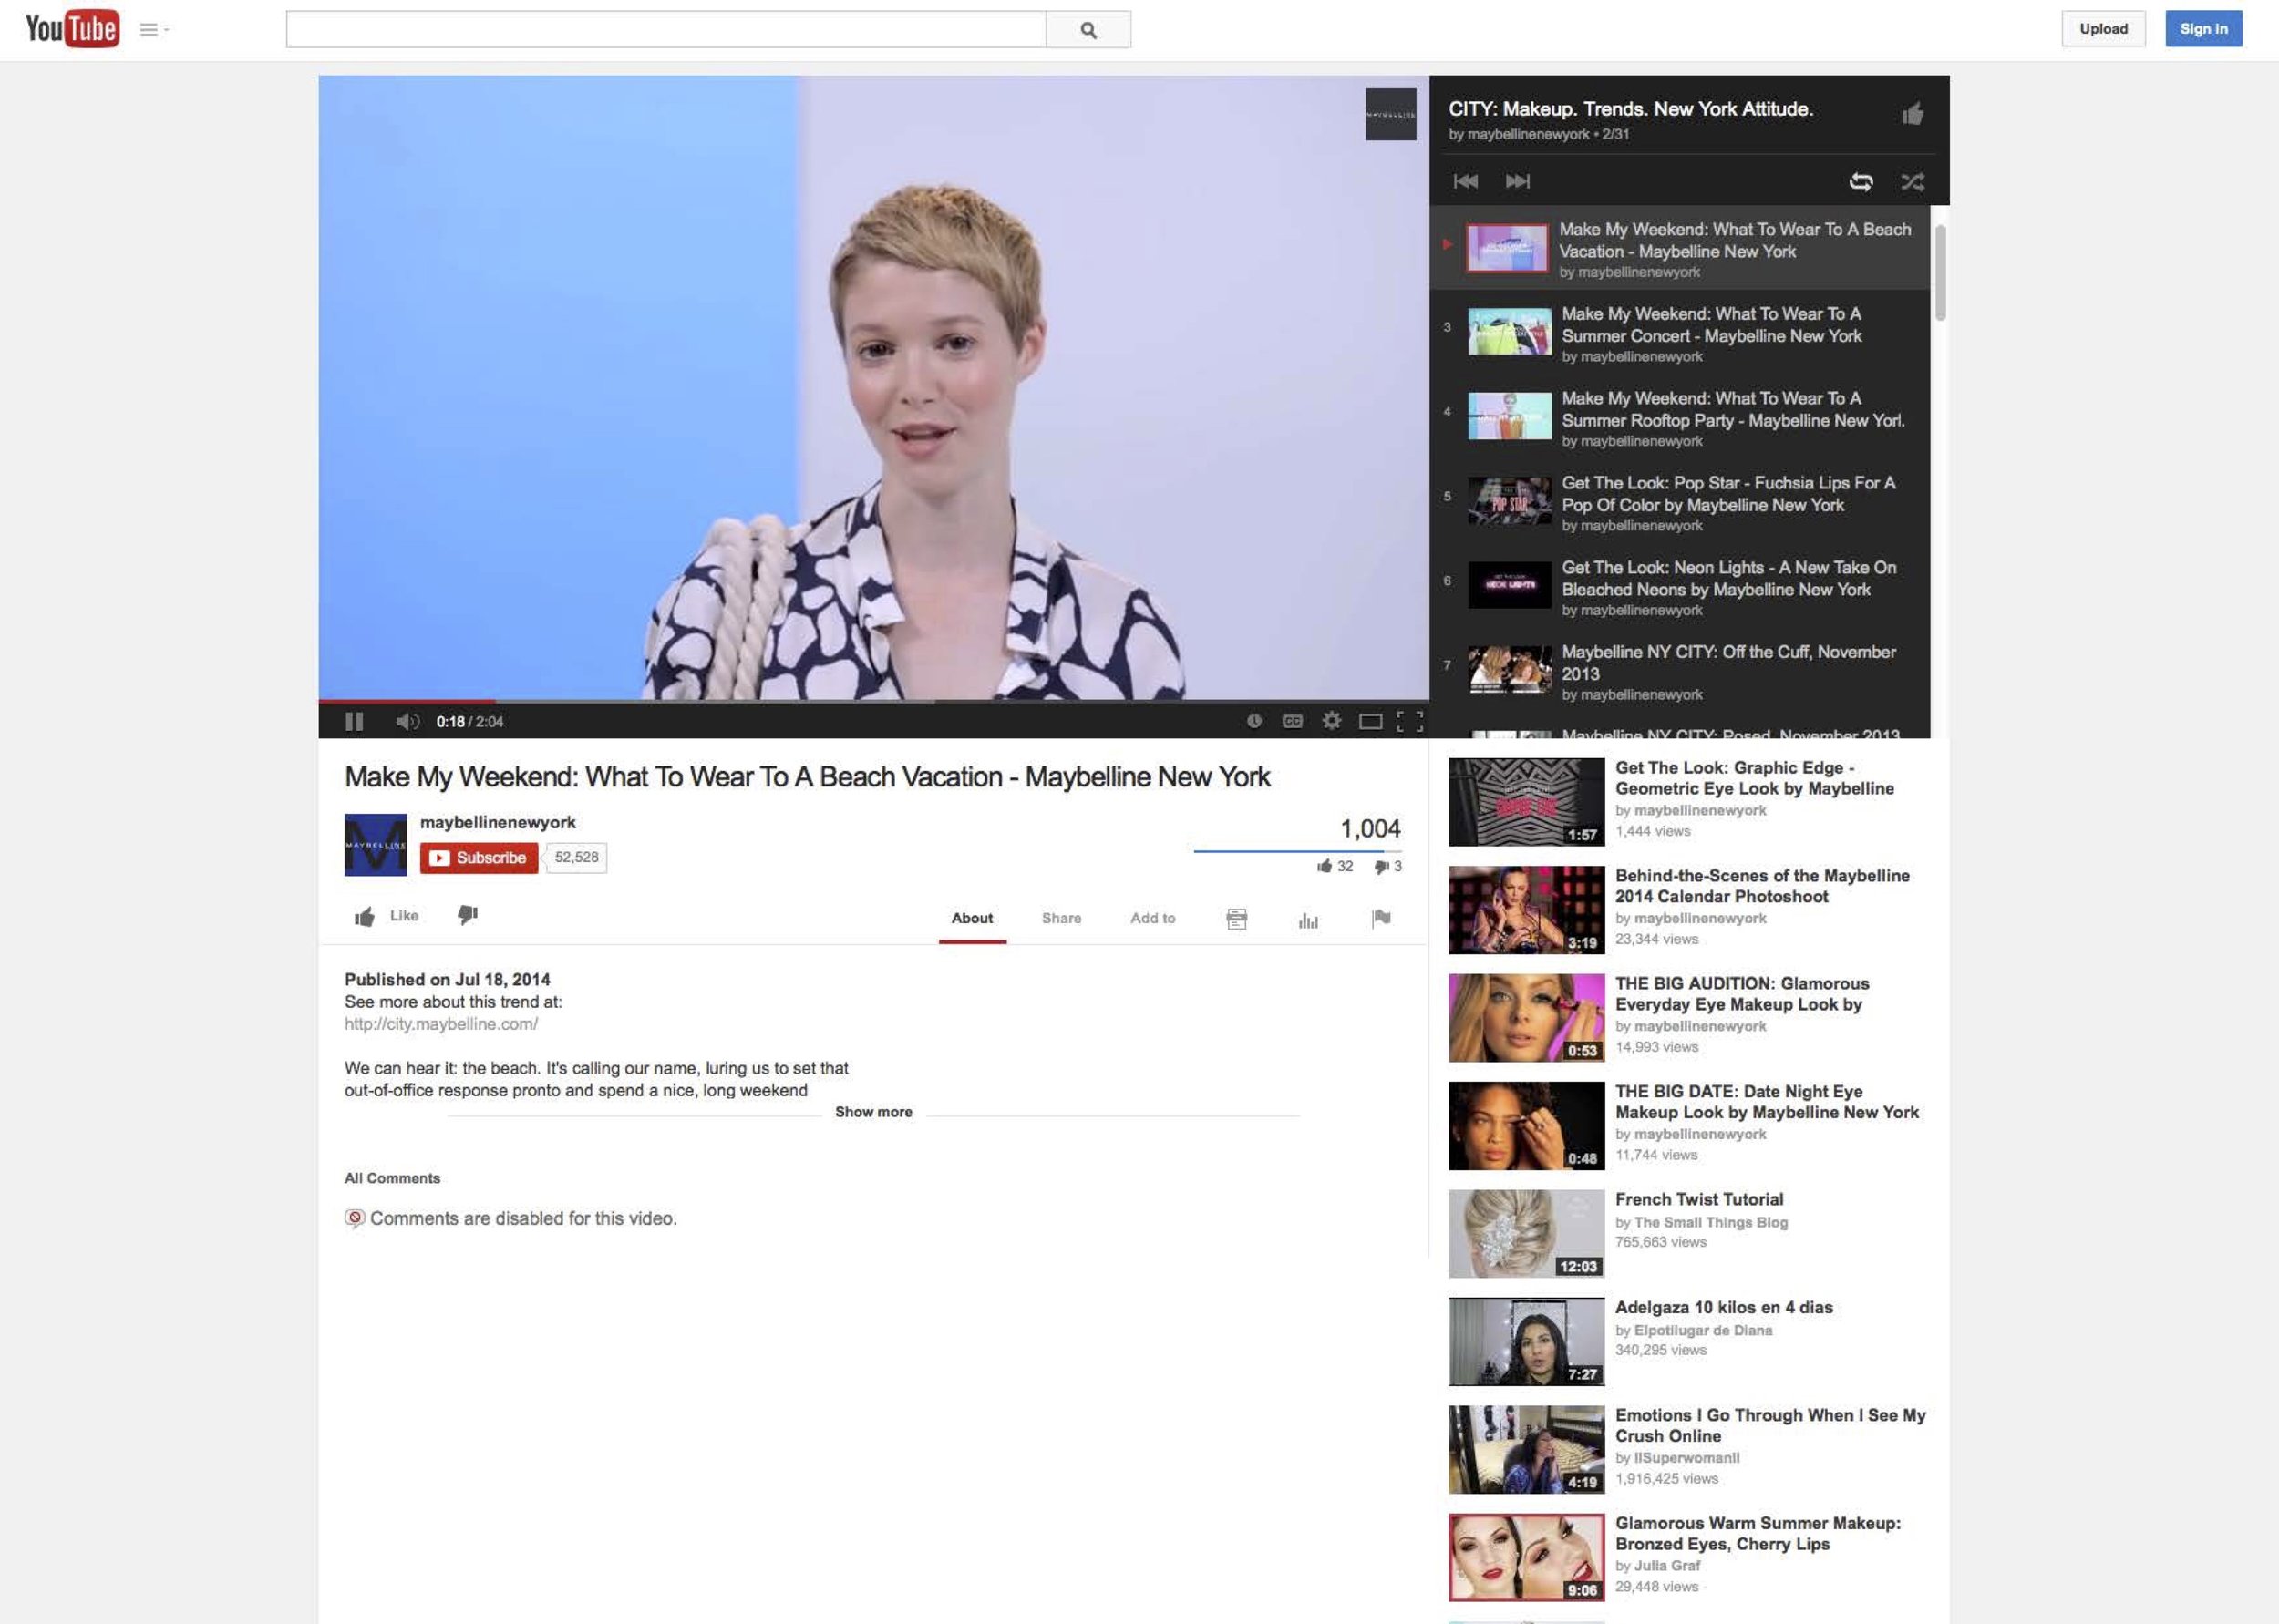Toggle playlist shuffle
This screenshot has width=2279, height=1624.
(1912, 181)
